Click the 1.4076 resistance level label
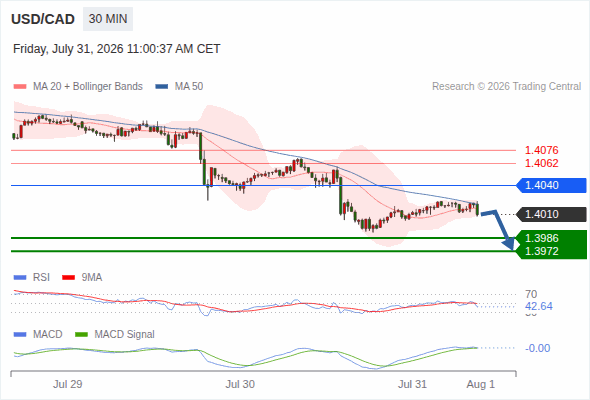Viewport: 590px width, 400px height. coord(541,150)
